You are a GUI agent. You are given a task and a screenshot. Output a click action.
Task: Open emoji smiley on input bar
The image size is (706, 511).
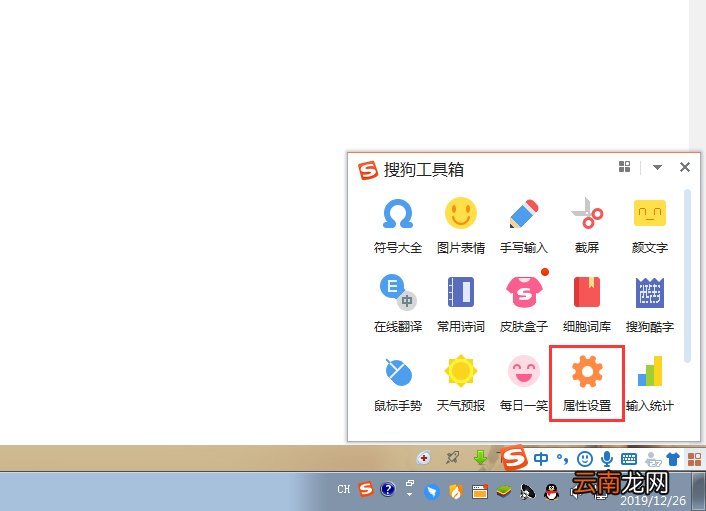point(585,459)
